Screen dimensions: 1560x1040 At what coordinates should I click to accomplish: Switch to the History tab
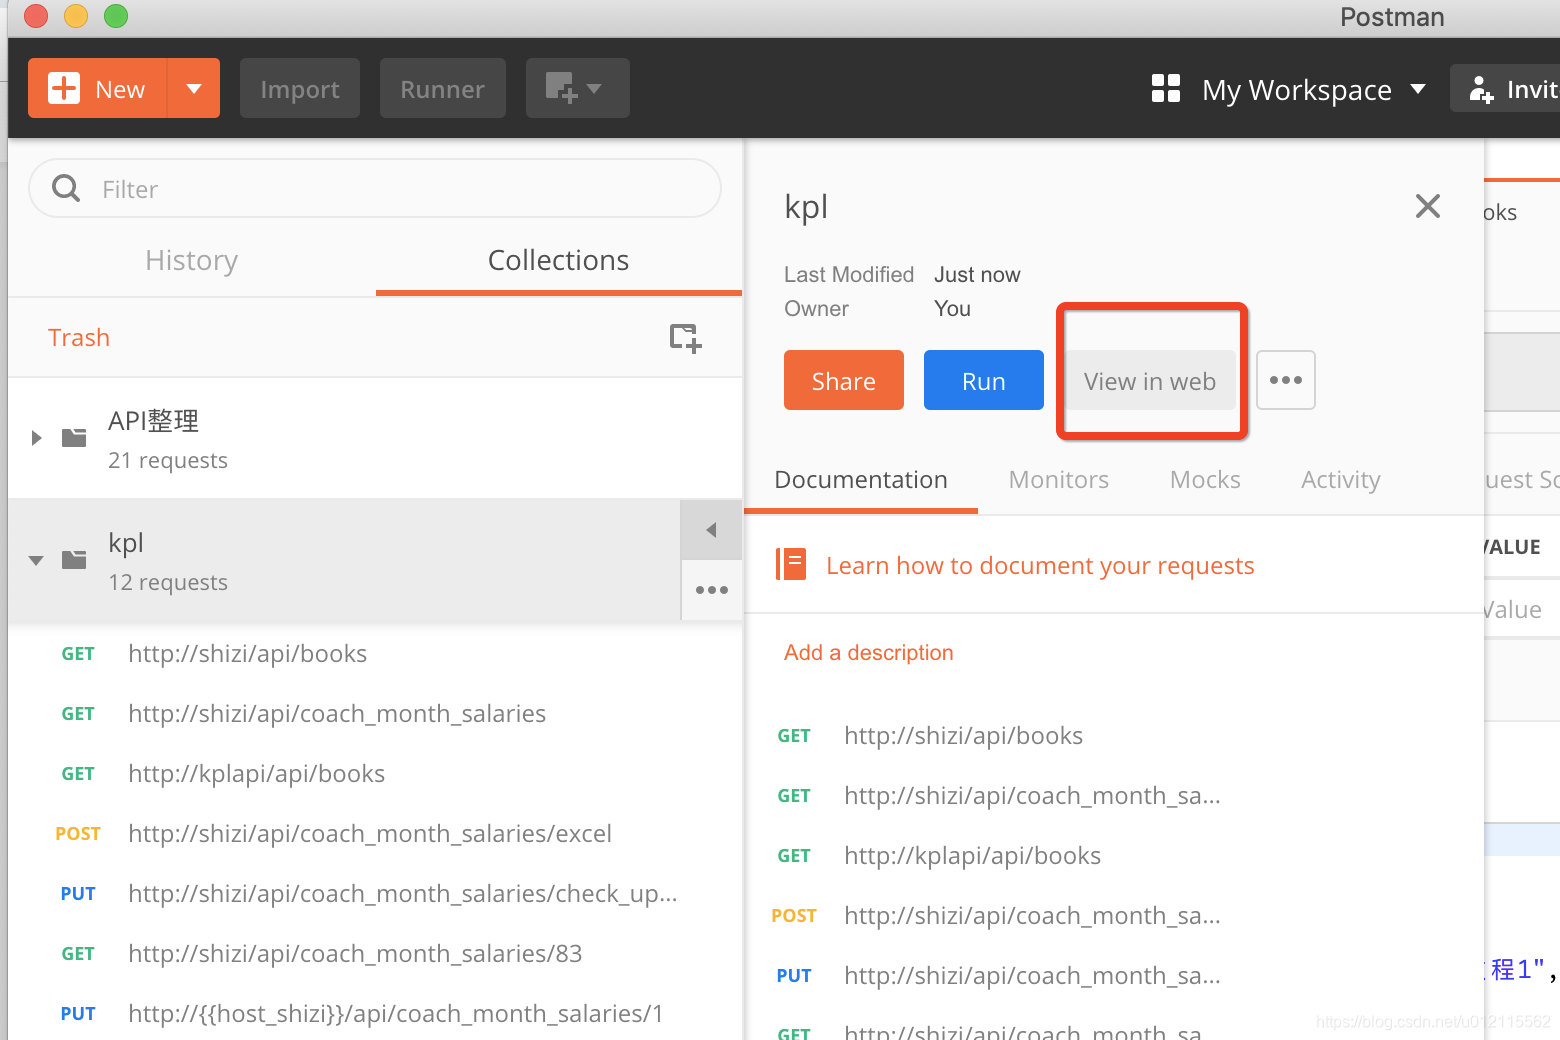coord(192,260)
